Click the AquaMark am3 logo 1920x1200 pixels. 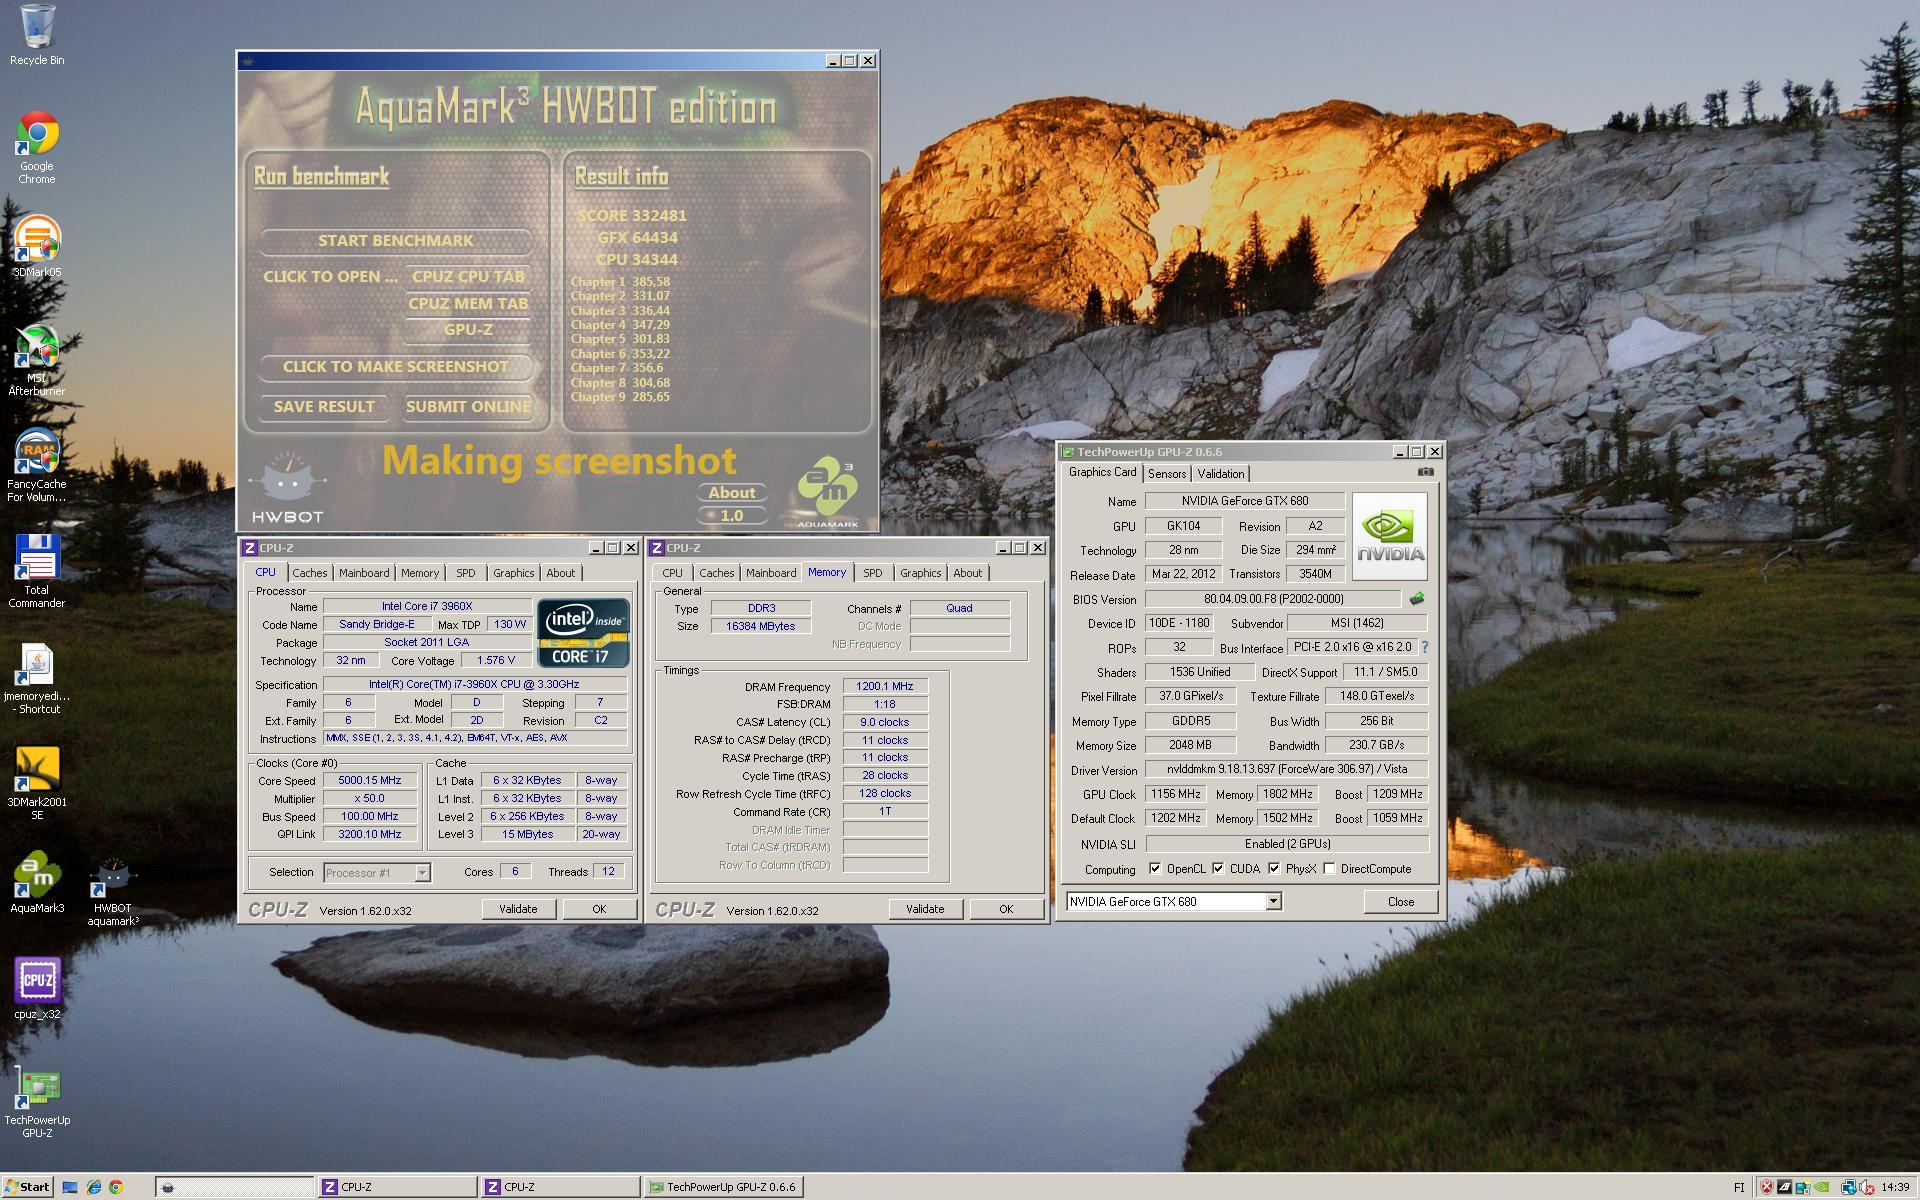click(828, 492)
